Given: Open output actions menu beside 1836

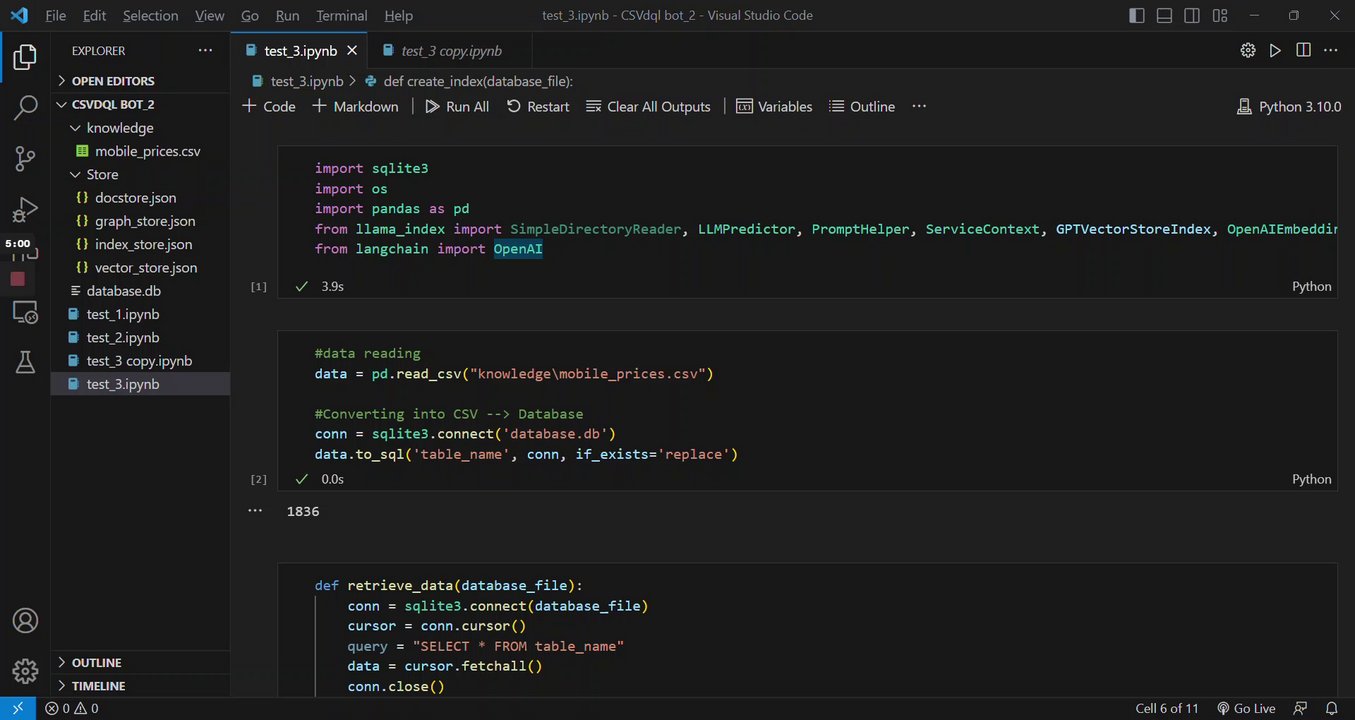Looking at the screenshot, I should point(257,510).
